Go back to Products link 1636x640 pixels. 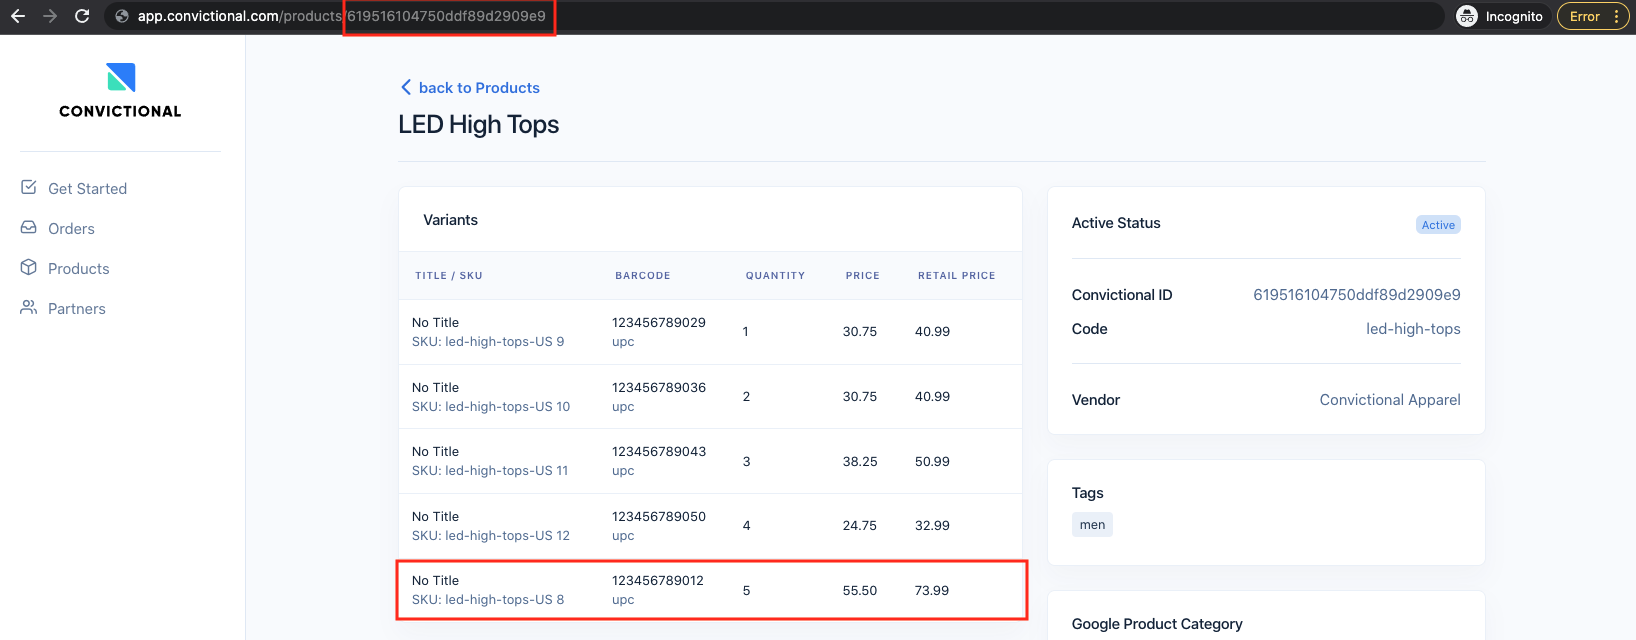479,88
